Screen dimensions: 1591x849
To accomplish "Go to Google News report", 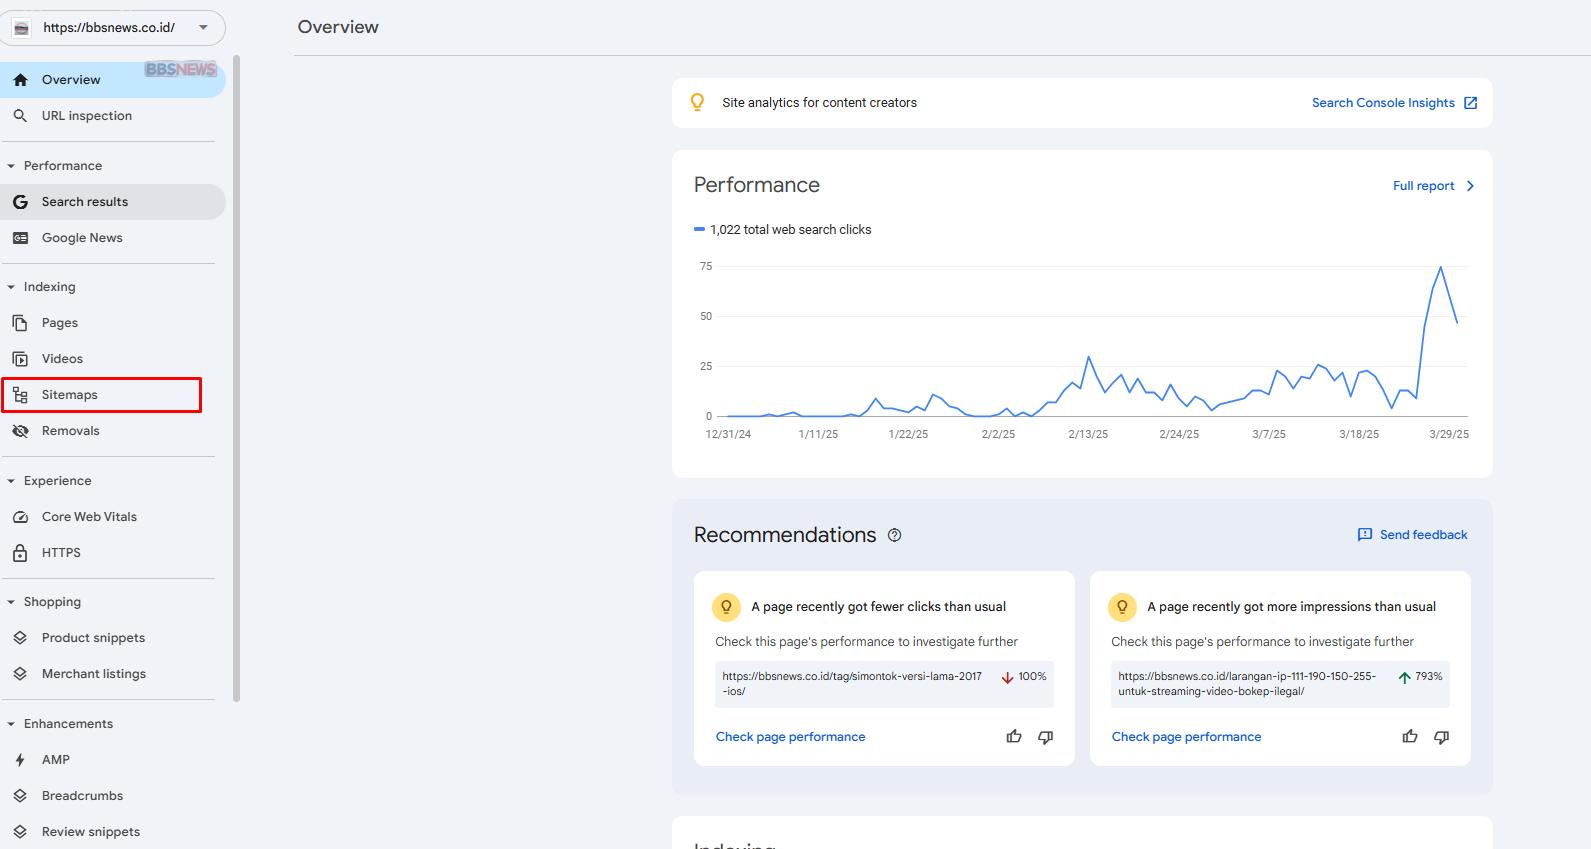I will (x=82, y=238).
